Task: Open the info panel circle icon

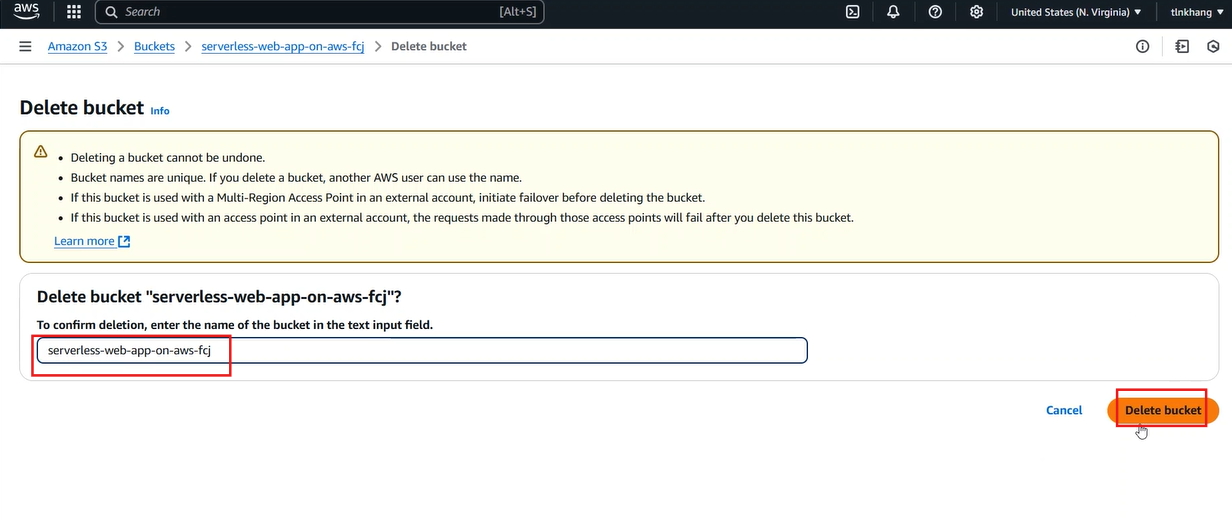Action: 1142,46
